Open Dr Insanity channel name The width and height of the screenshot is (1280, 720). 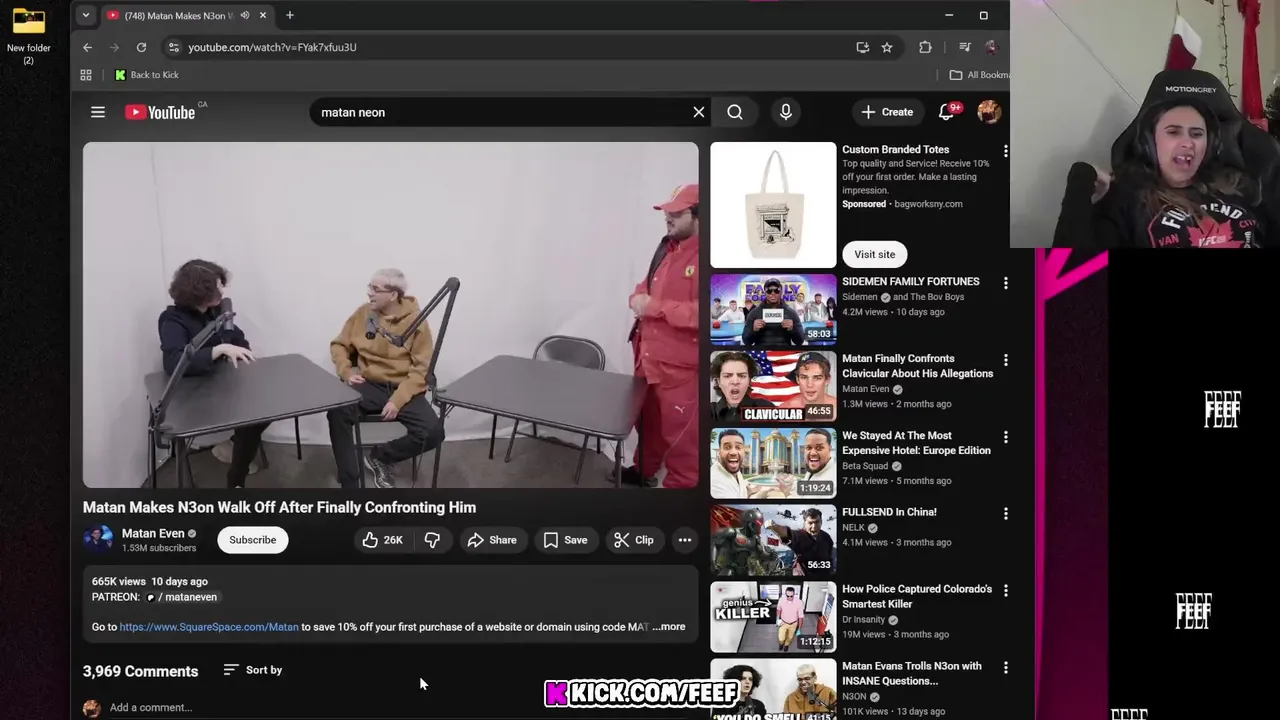coord(864,620)
